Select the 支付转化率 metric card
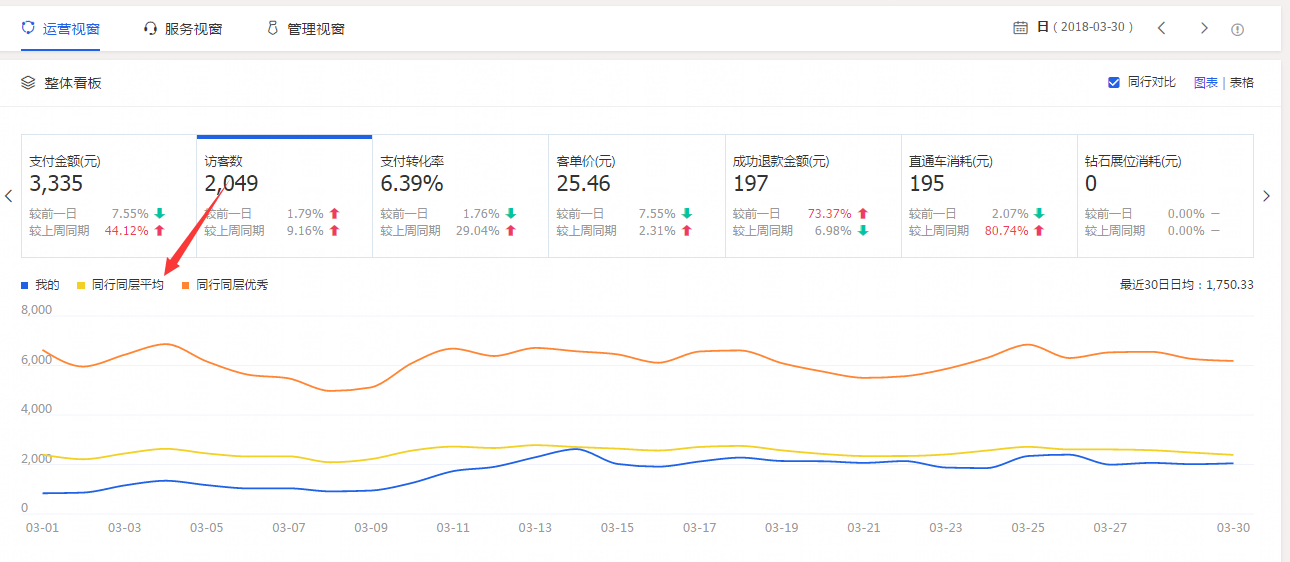Viewport: 1290px width, 562px height. pyautogui.click(x=460, y=196)
